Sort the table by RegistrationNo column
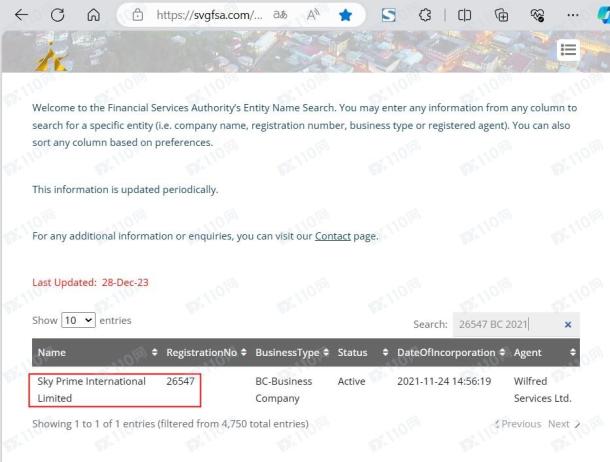The image size is (610, 462). coord(205,352)
